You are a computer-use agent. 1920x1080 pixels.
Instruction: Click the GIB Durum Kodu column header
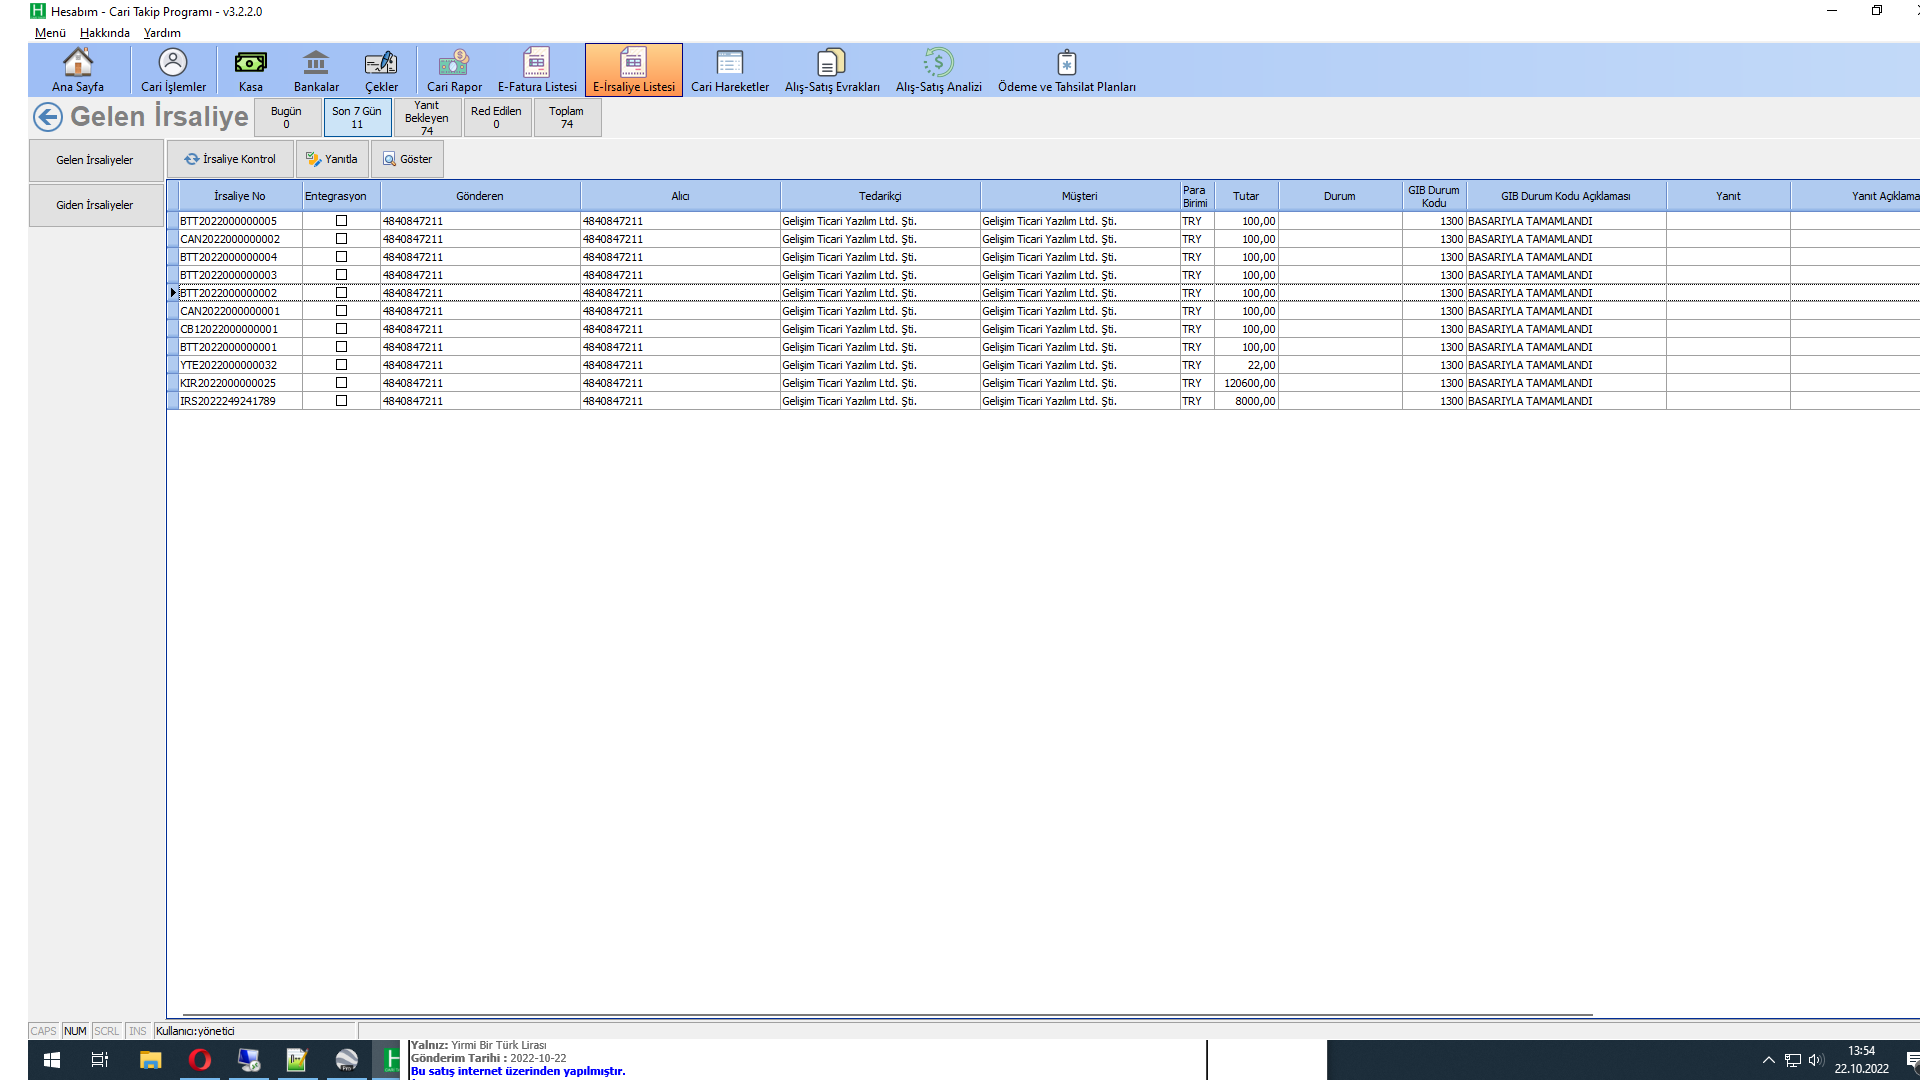click(1434, 196)
